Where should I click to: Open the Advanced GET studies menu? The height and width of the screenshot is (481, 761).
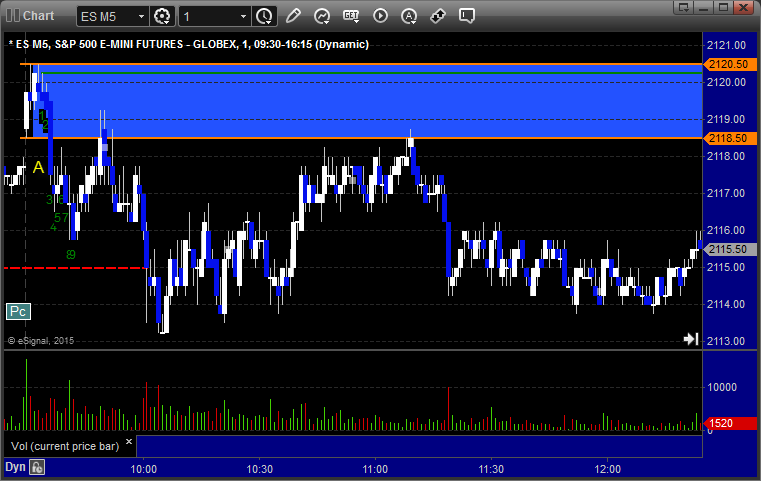pos(350,16)
